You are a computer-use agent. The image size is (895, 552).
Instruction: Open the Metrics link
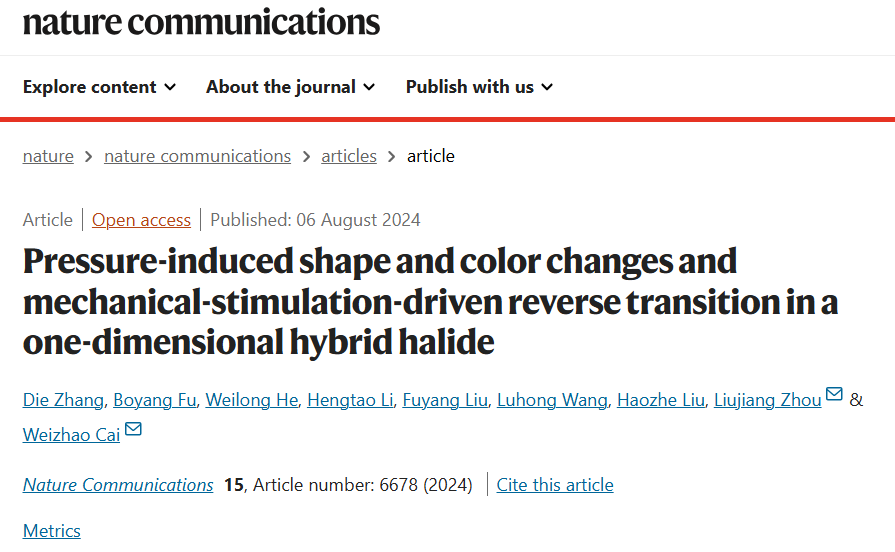tap(51, 531)
